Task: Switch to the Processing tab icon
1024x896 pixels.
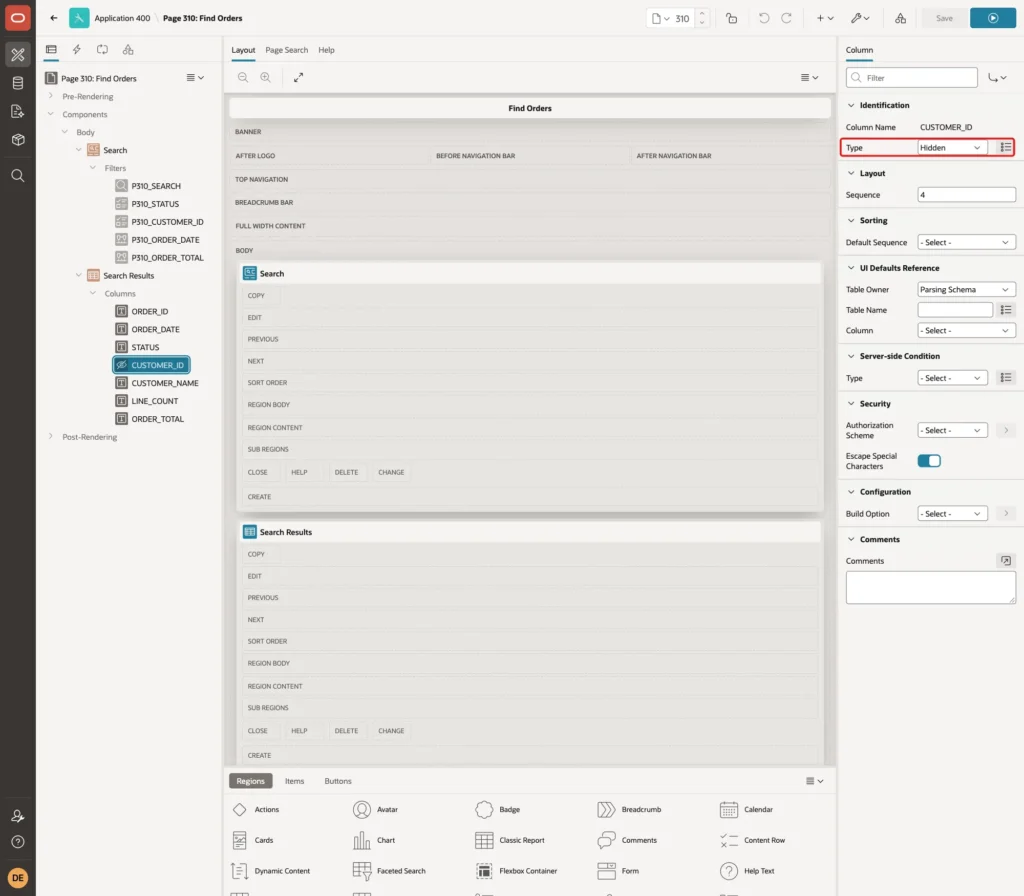Action: click(102, 50)
